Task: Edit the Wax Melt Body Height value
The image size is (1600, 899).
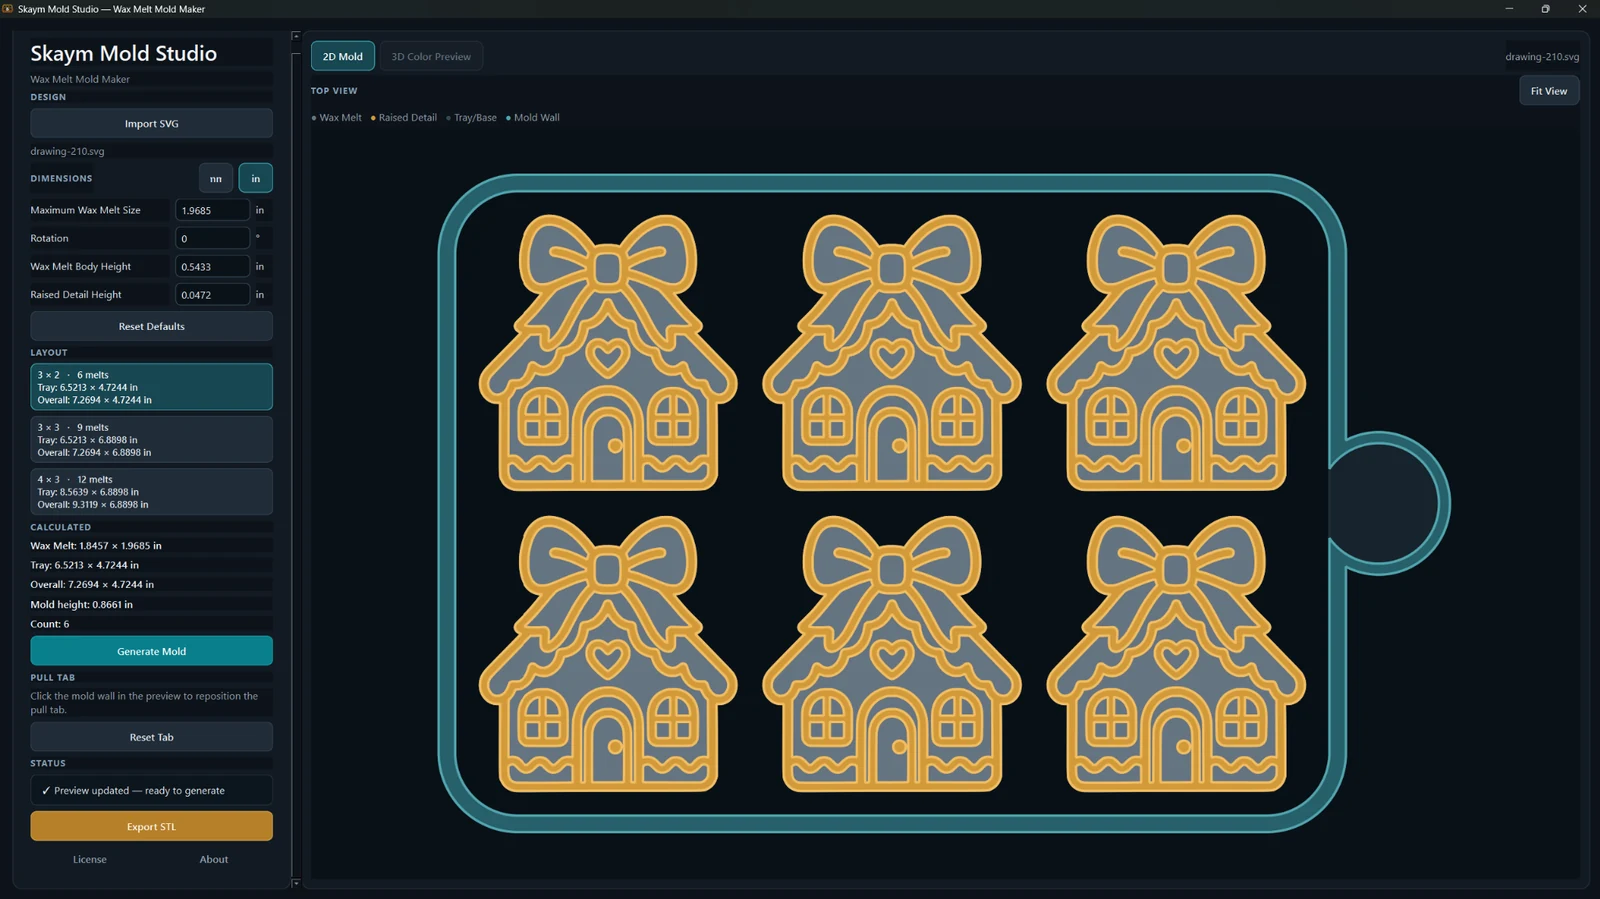Action: (212, 266)
